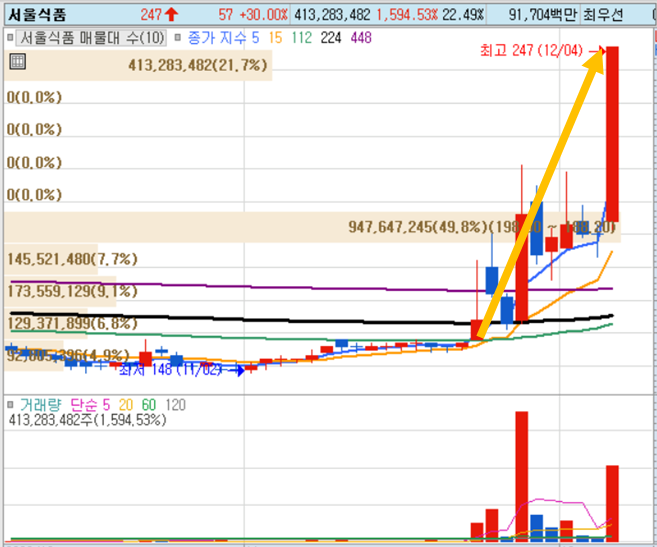This screenshot has height=547, width=657.
Task: Toggle the 서울식품 매물대 indicator square
Action: pyautogui.click(x=10, y=38)
